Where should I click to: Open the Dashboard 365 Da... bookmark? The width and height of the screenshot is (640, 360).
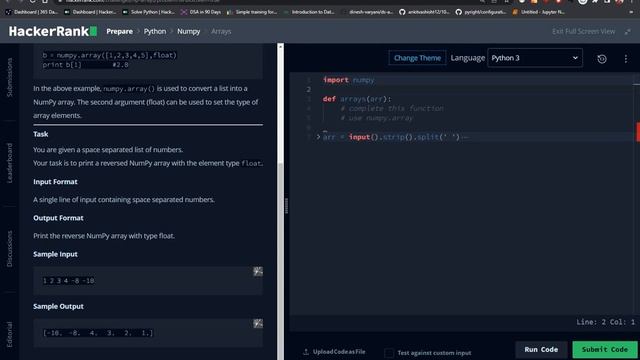coord(32,12)
